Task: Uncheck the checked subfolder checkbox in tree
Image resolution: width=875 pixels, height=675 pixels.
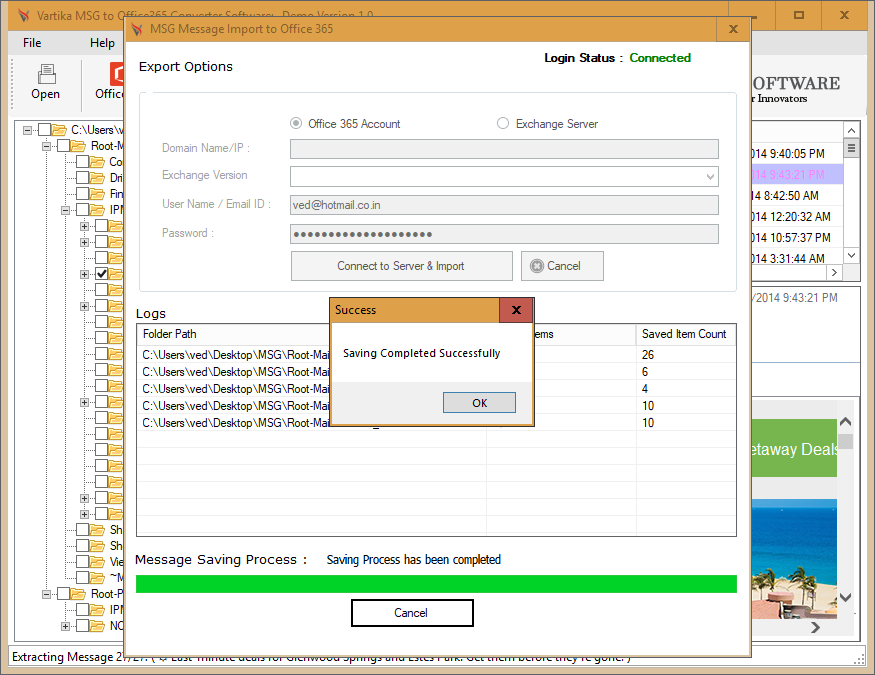Action: pyautogui.click(x=102, y=274)
